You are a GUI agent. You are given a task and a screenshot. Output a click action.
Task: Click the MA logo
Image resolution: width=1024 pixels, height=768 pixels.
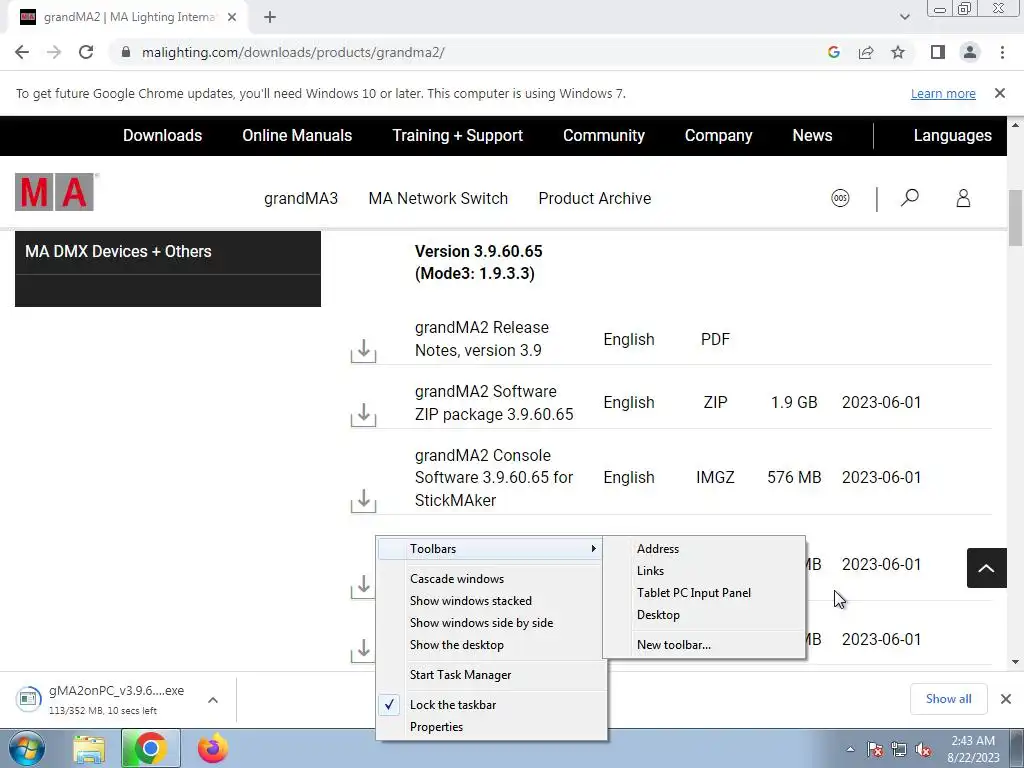click(x=55, y=192)
